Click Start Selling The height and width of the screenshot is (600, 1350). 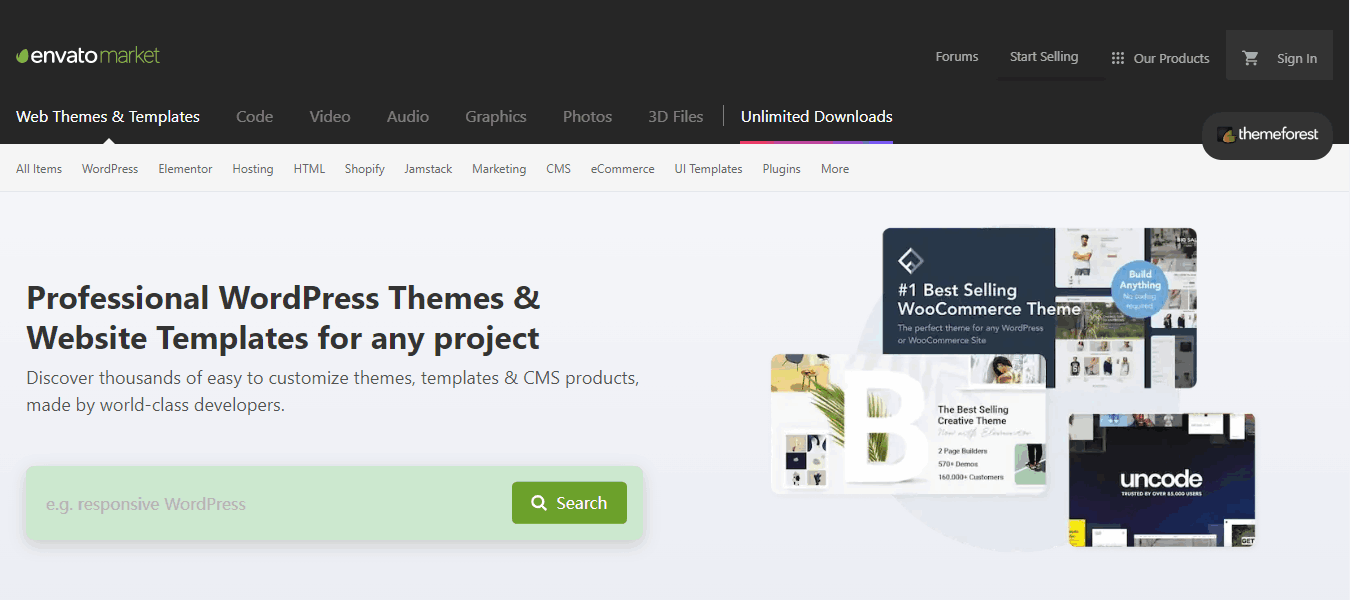[x=1044, y=57]
